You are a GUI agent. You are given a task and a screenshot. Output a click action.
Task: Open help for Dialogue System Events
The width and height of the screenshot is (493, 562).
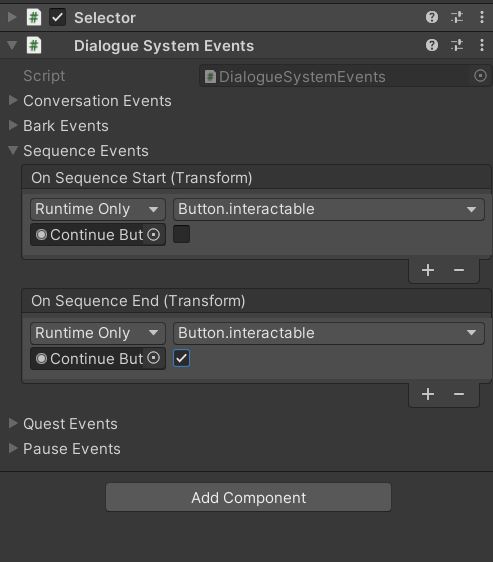coord(432,45)
